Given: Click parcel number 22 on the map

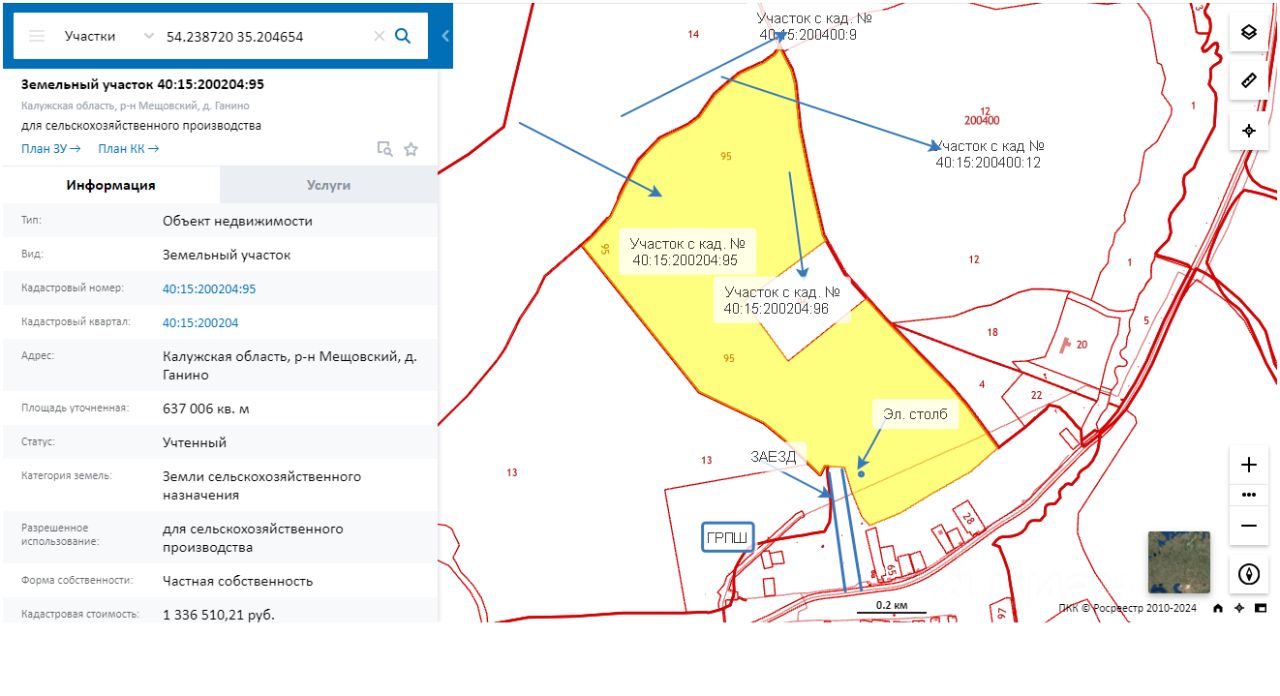Looking at the screenshot, I should (x=1036, y=395).
